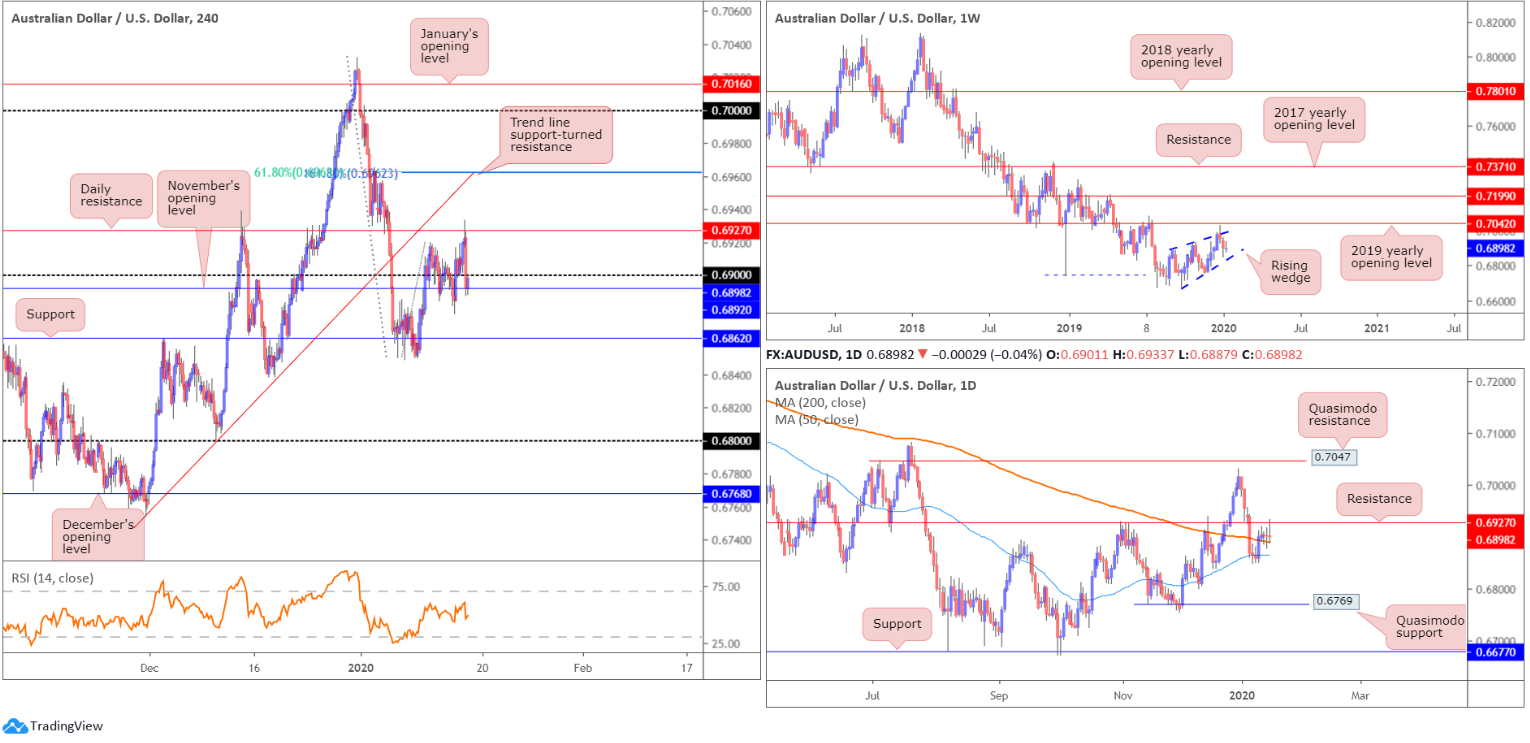Click the 0.67680 price label
Screen dimensions: 1530x743
coord(732,494)
